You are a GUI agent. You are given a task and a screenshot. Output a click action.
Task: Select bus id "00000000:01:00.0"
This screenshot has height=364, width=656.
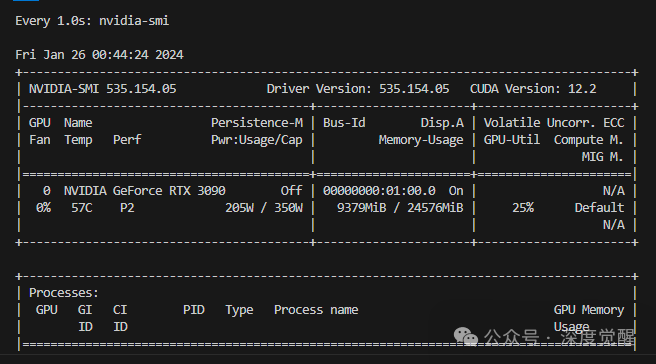pyautogui.click(x=379, y=191)
